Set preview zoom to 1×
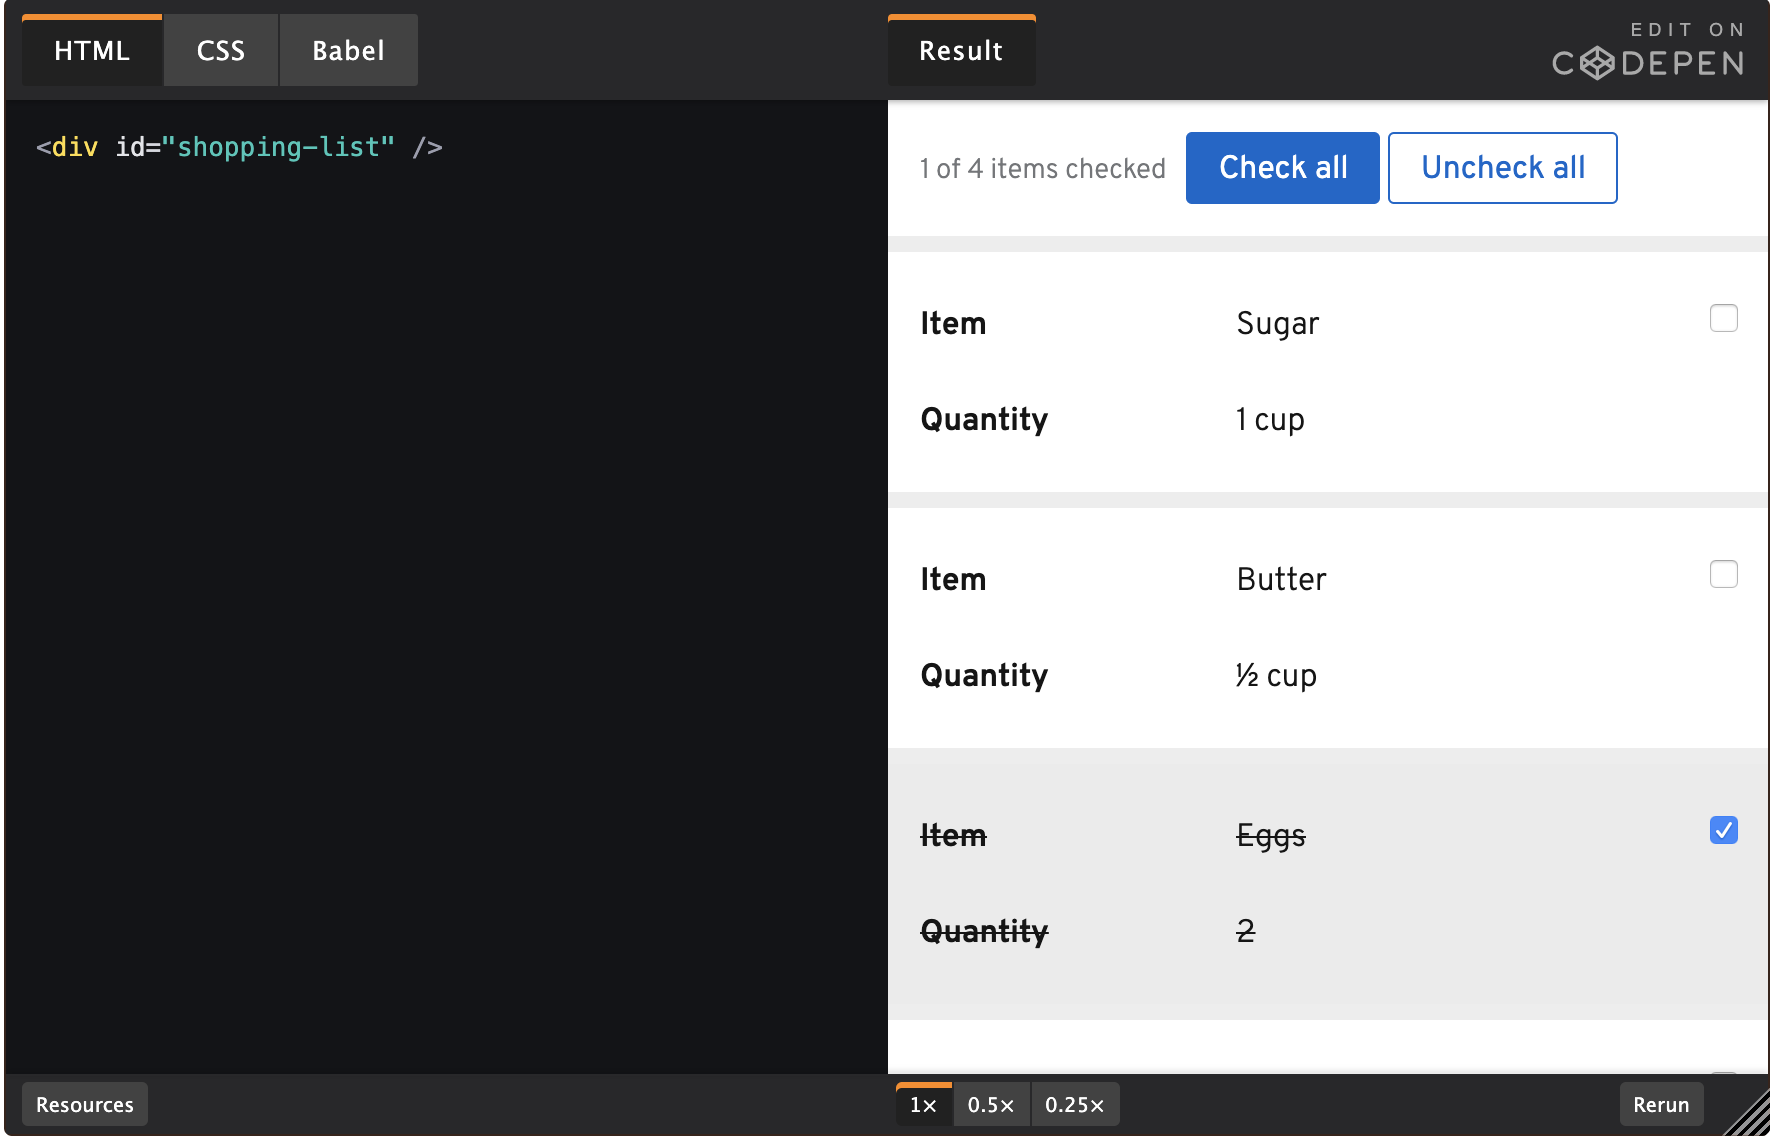 [x=923, y=1105]
